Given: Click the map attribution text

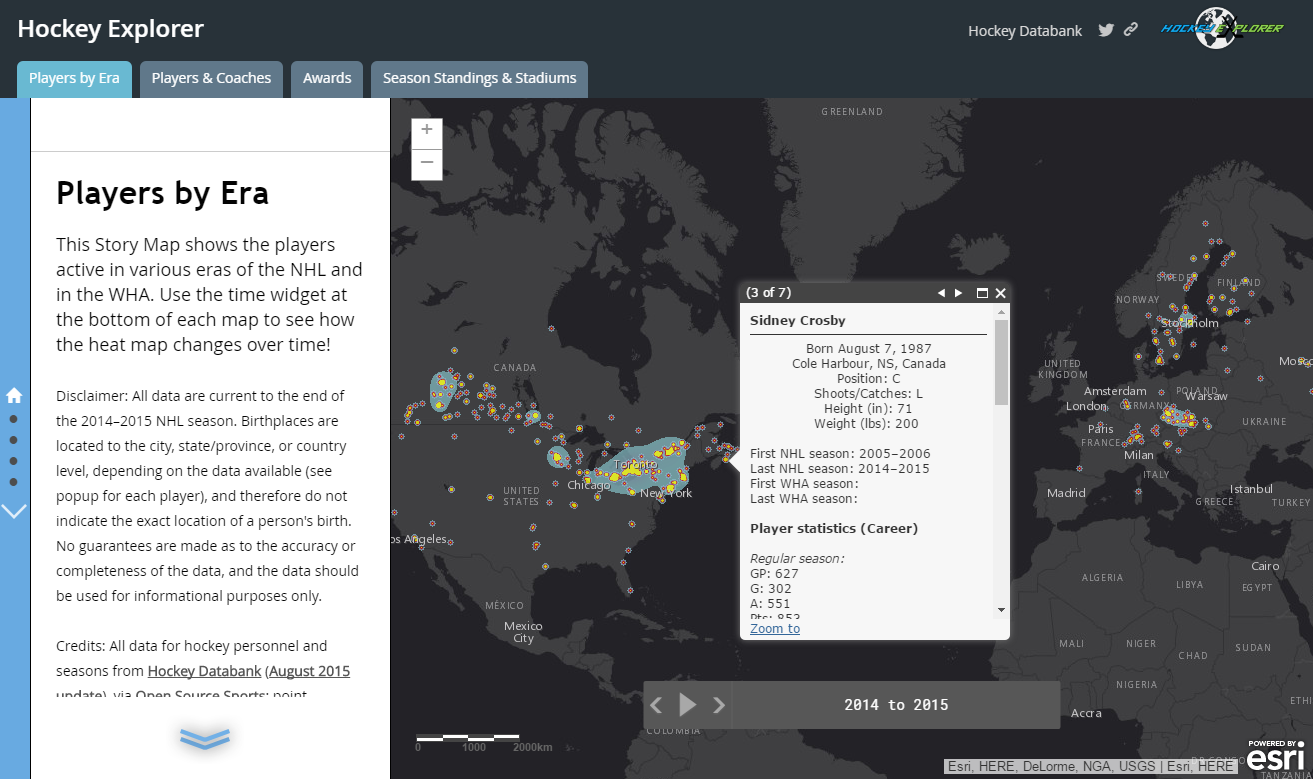Looking at the screenshot, I should point(1091,766).
